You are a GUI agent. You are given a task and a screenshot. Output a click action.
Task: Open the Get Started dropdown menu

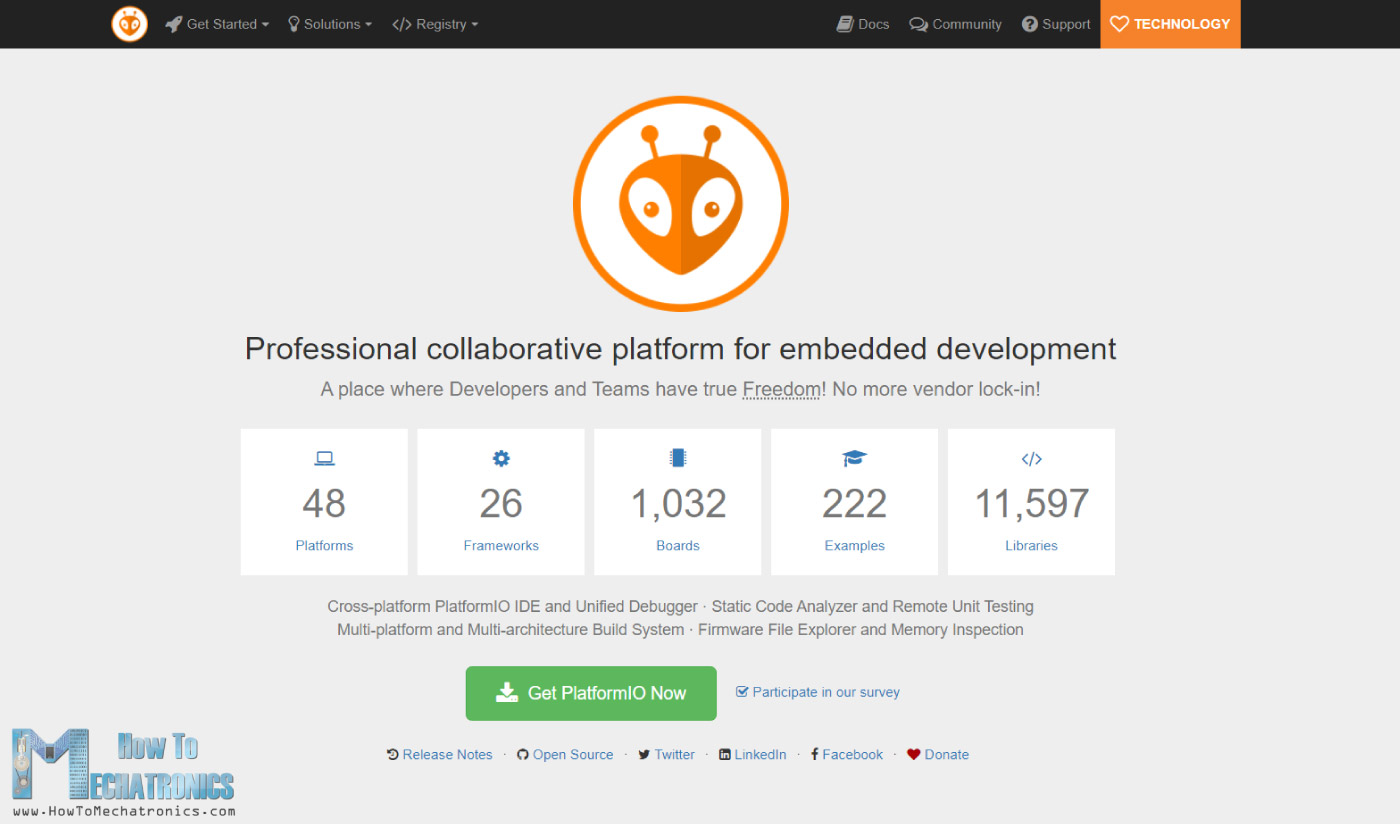(x=217, y=24)
